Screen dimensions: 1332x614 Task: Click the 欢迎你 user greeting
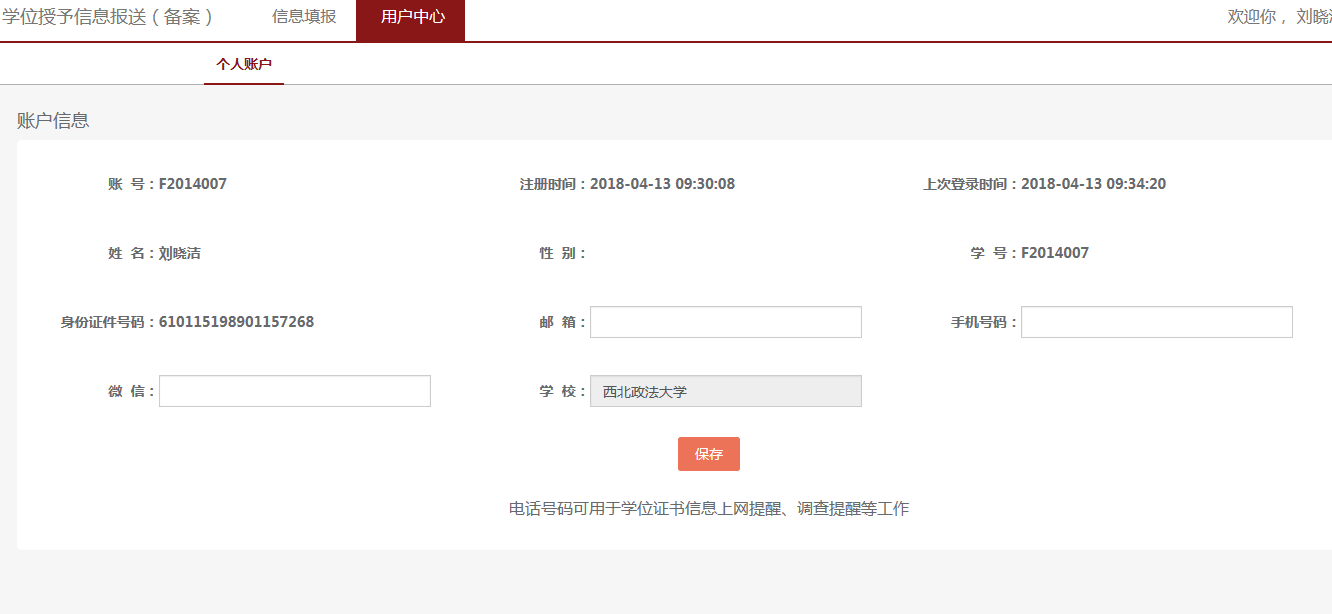click(1280, 17)
